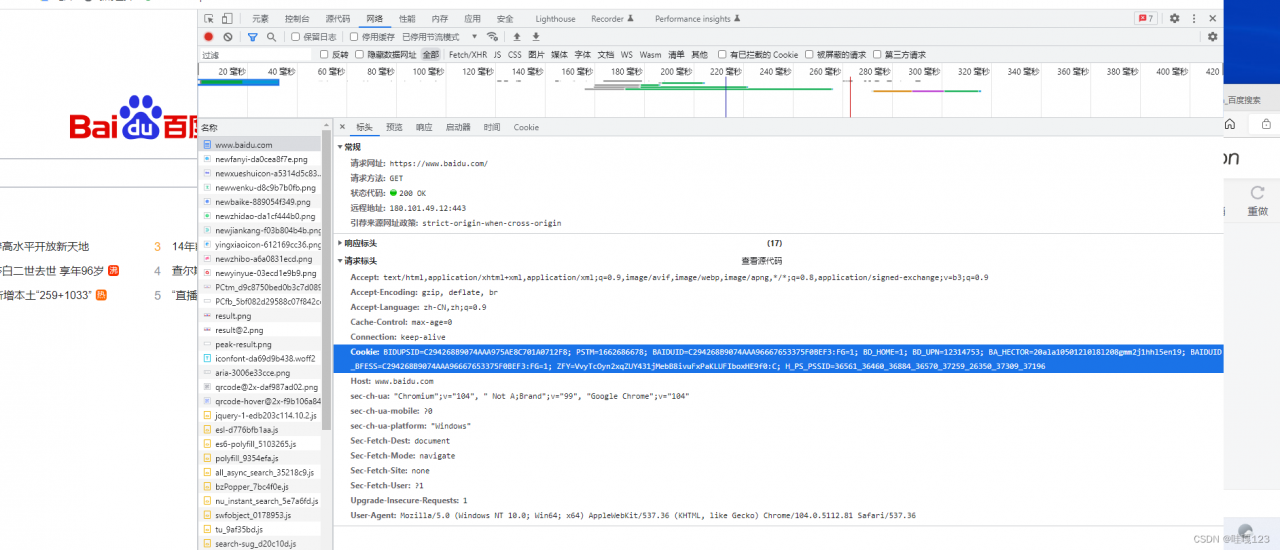1280x550 pixels.
Task: Check the 被屏蔽的请求 checkbox
Action: (809, 55)
